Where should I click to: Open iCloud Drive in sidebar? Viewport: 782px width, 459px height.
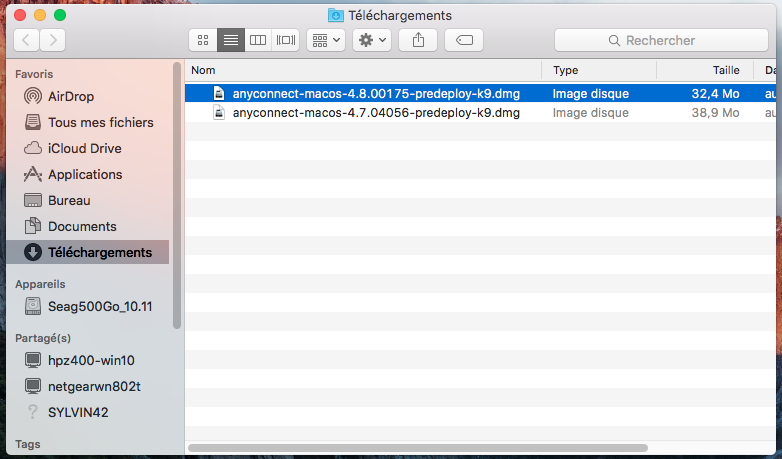(84, 148)
